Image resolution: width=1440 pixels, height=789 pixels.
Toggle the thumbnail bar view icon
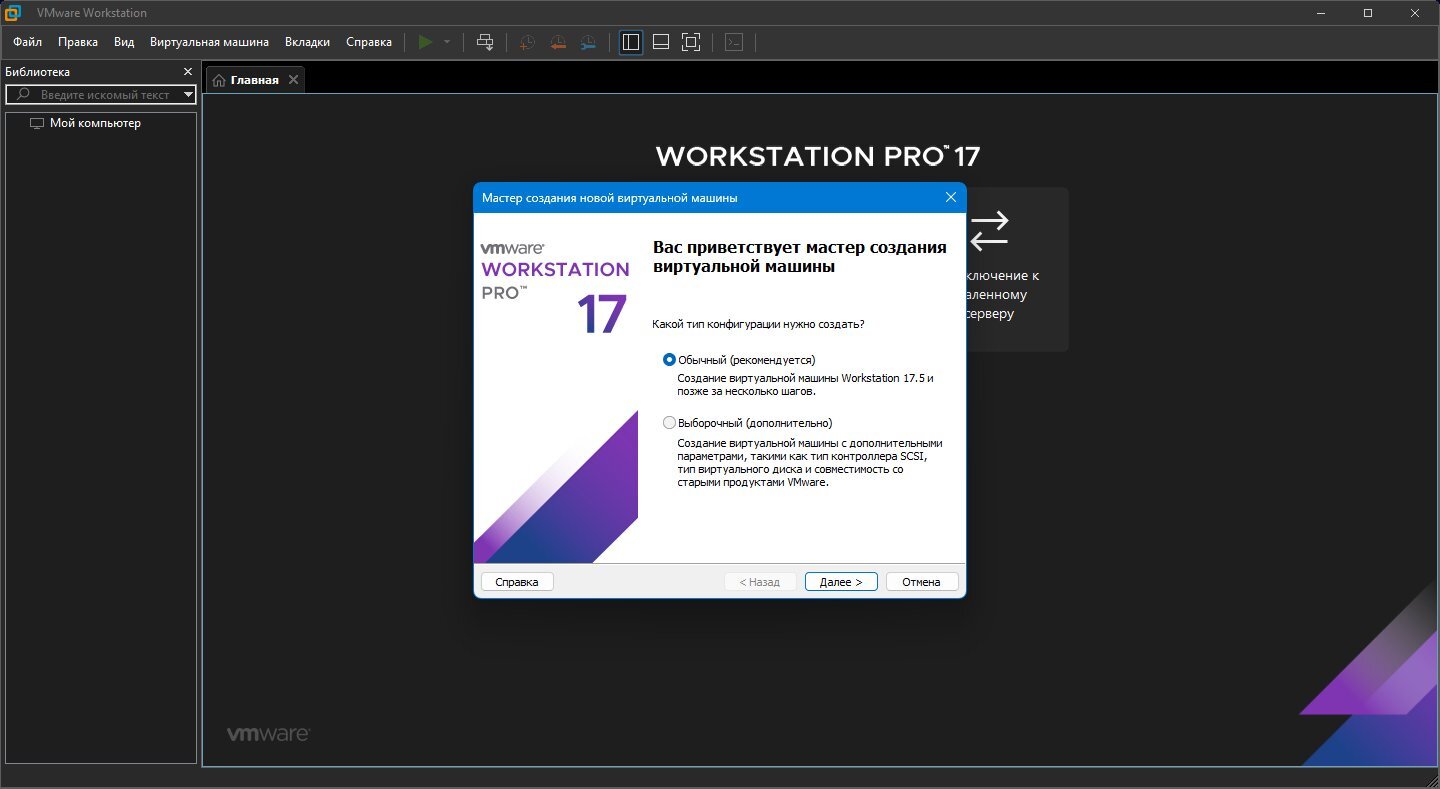point(661,42)
